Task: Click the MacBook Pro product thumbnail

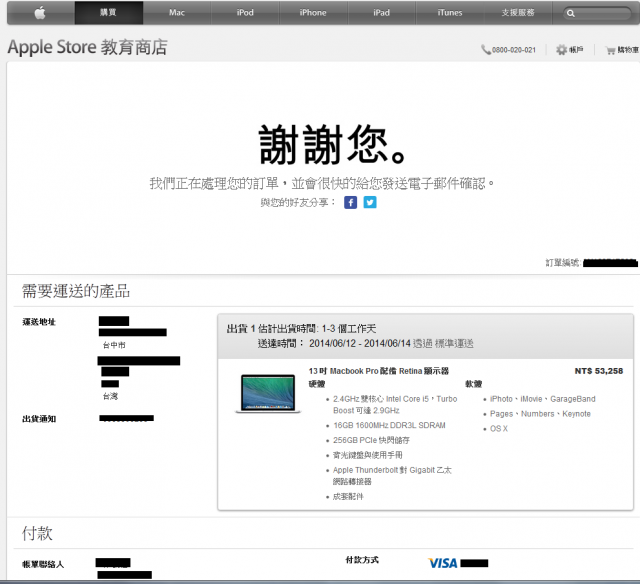Action: click(x=268, y=393)
